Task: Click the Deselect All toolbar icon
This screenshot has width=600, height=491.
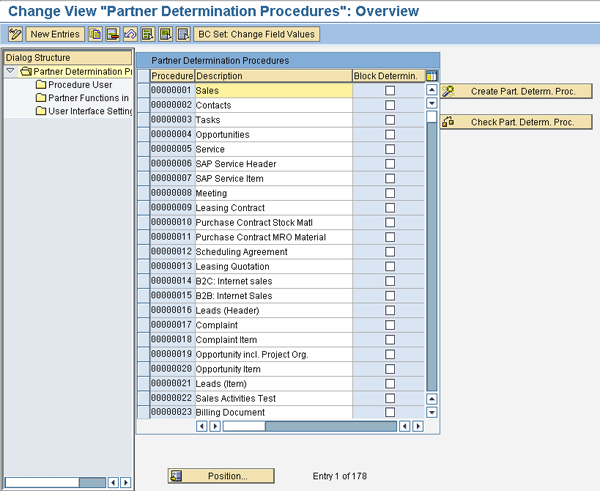Action: coord(182,34)
